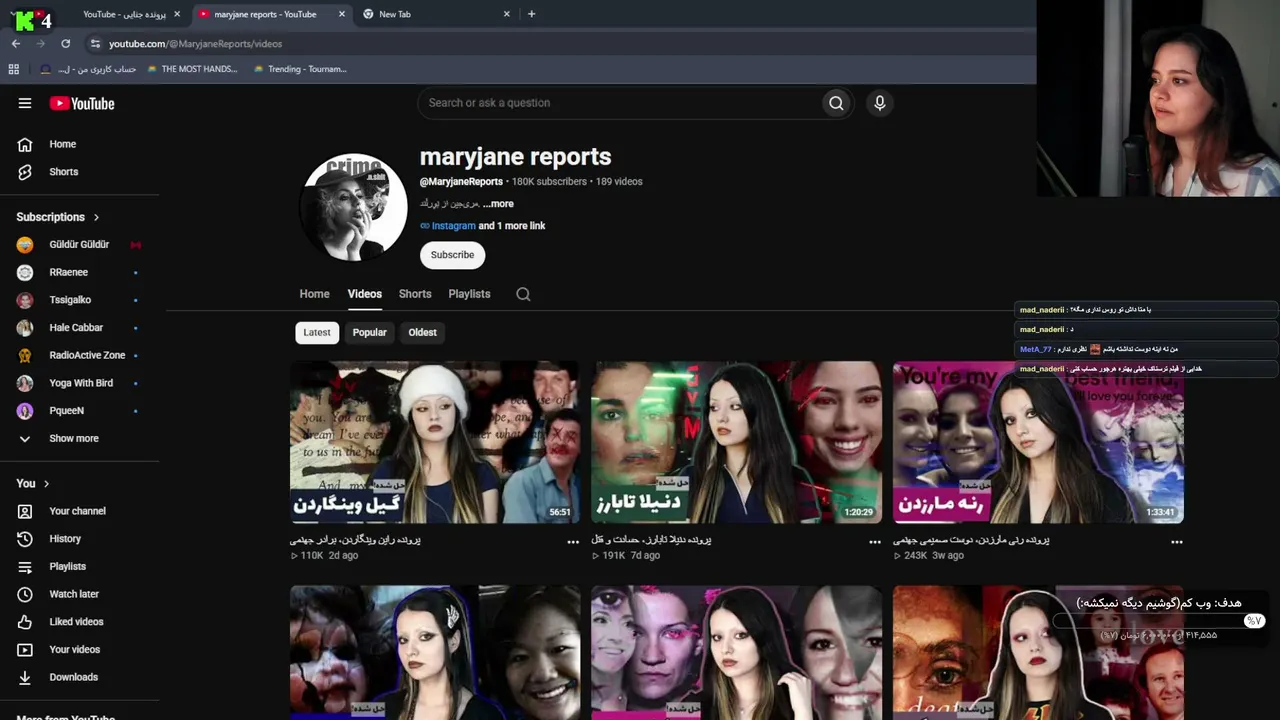Open the apps grid in the bookmarks bar

tap(14, 69)
